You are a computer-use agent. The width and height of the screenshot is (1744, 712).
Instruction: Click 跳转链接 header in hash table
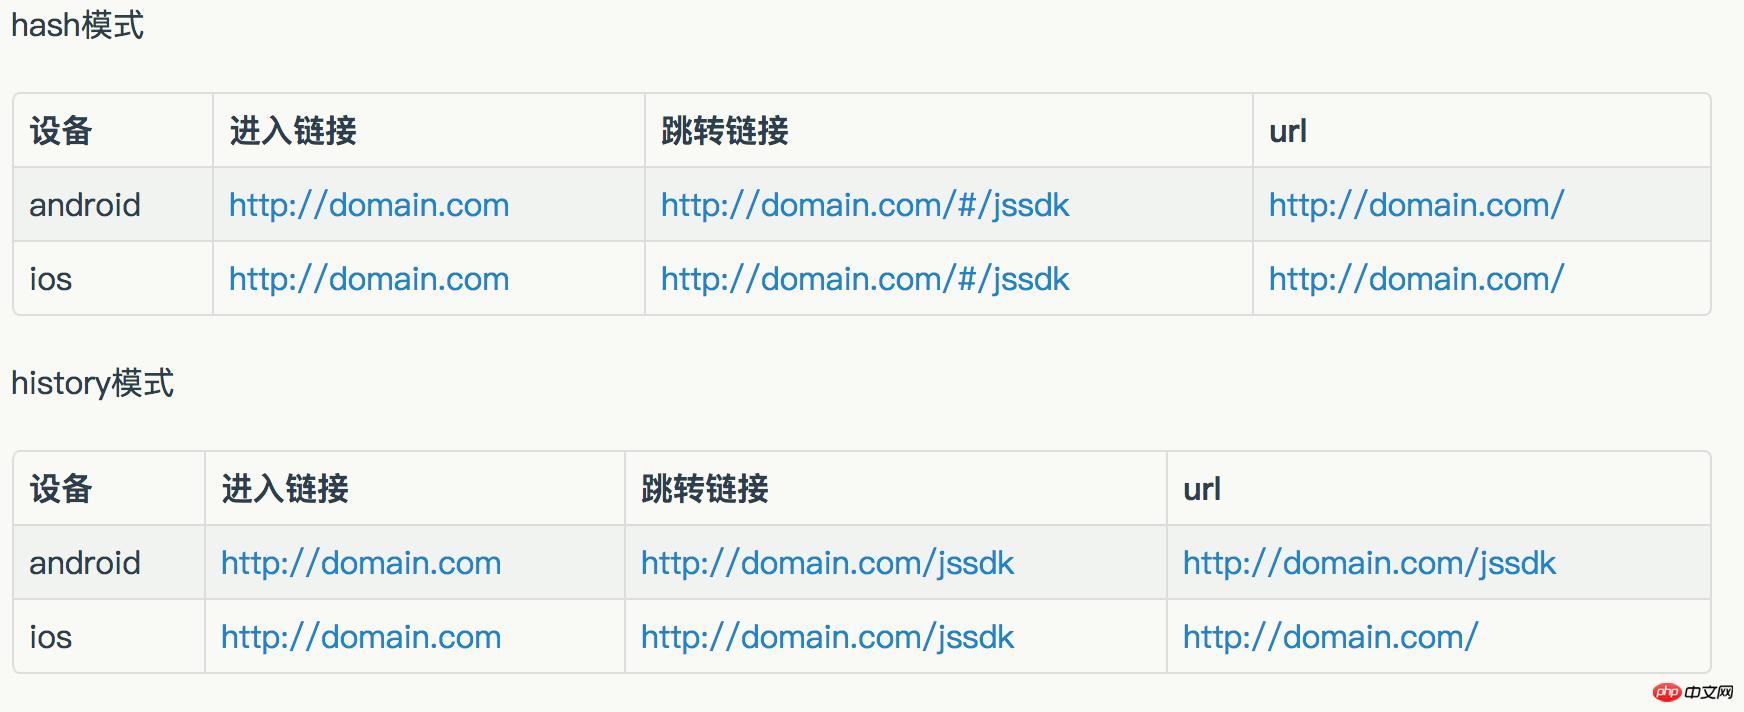tap(725, 131)
